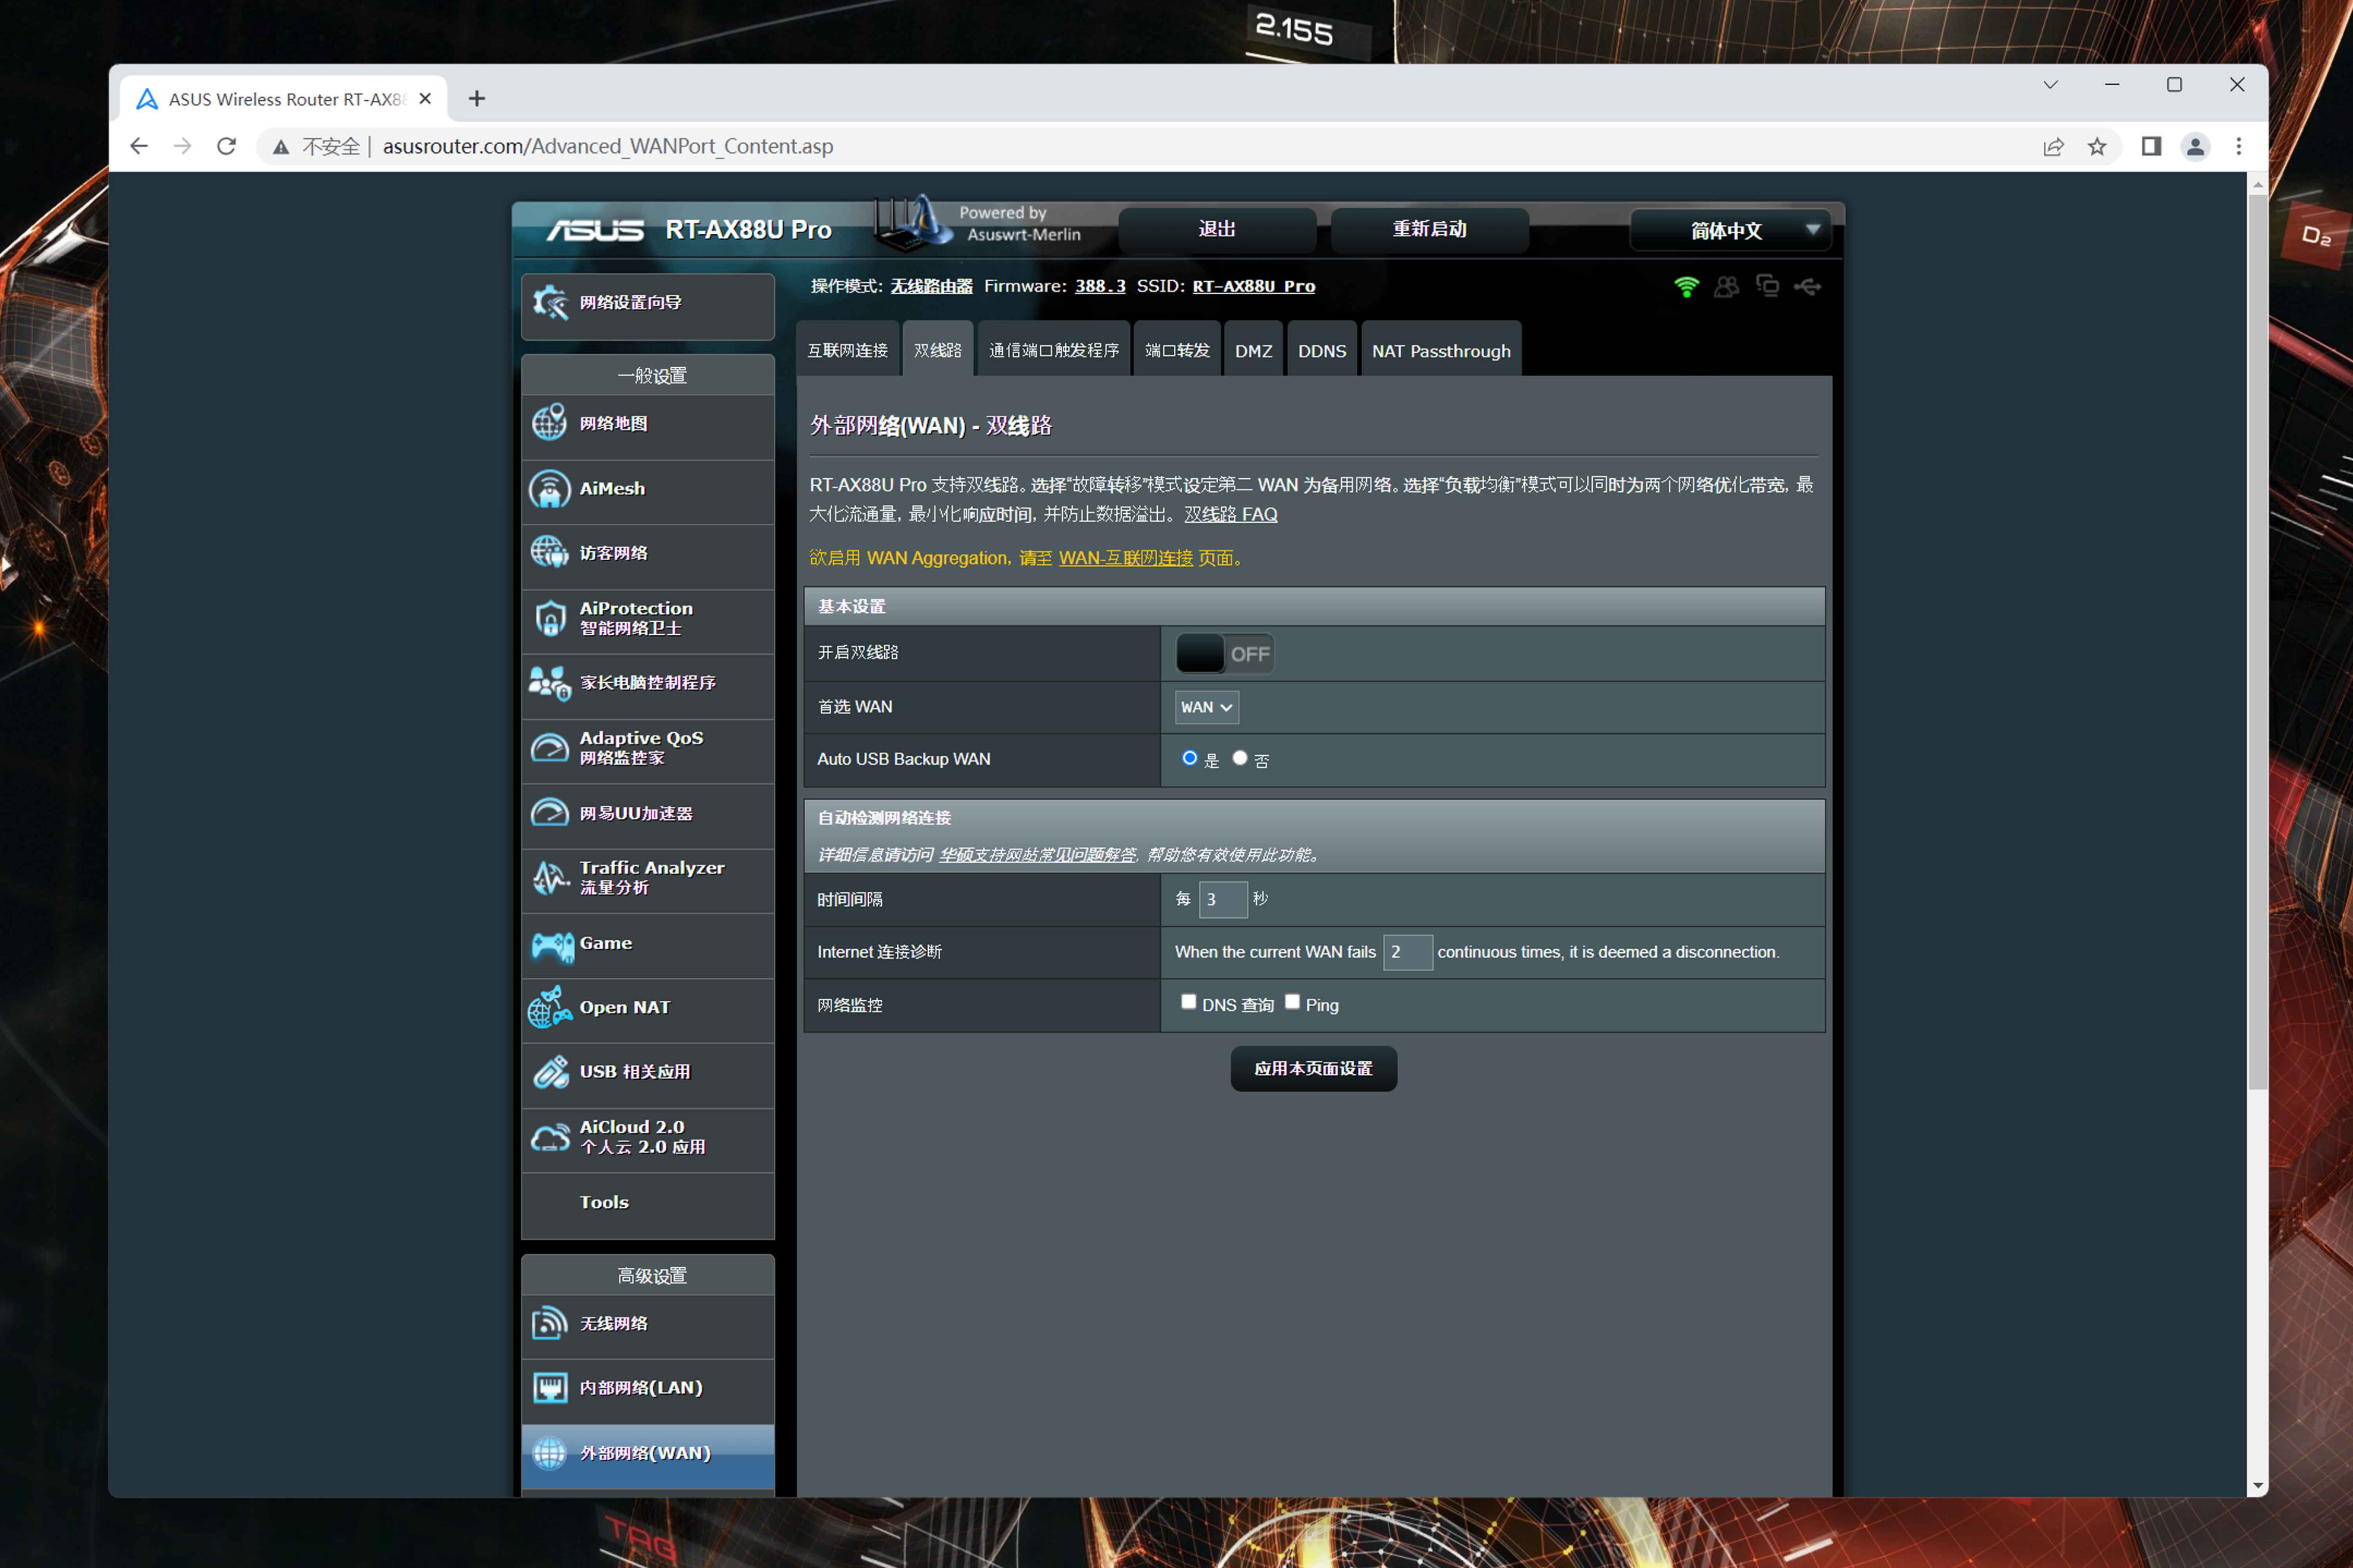Open the NAT Passthrough tab
The height and width of the screenshot is (1568, 2353).
[1440, 351]
